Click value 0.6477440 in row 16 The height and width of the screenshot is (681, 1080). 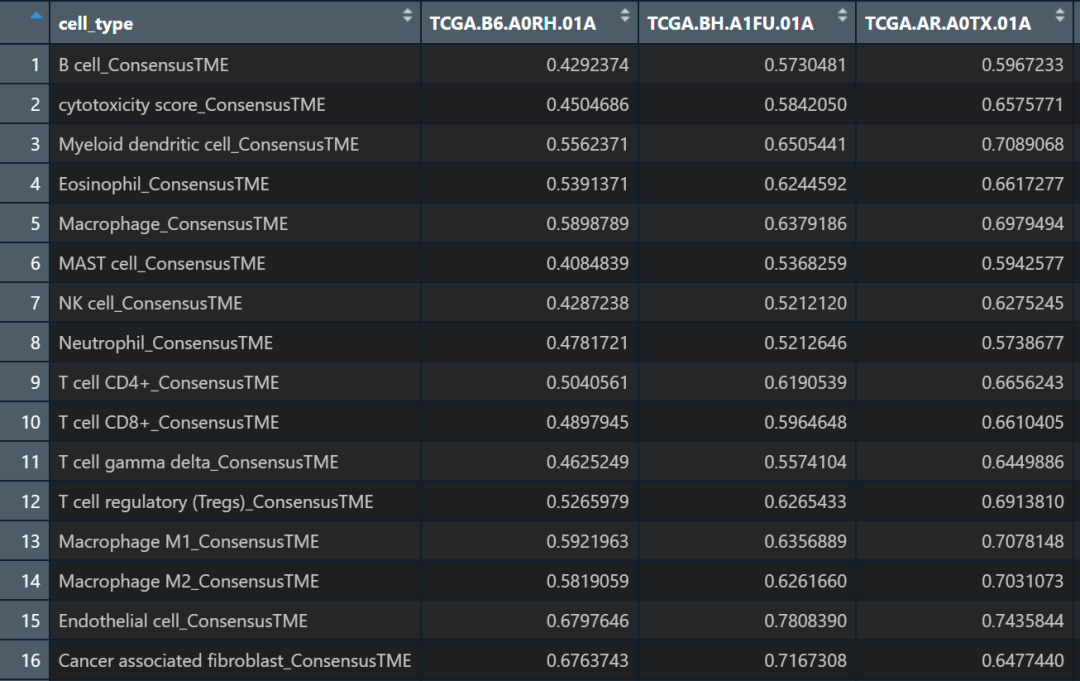click(x=1023, y=661)
